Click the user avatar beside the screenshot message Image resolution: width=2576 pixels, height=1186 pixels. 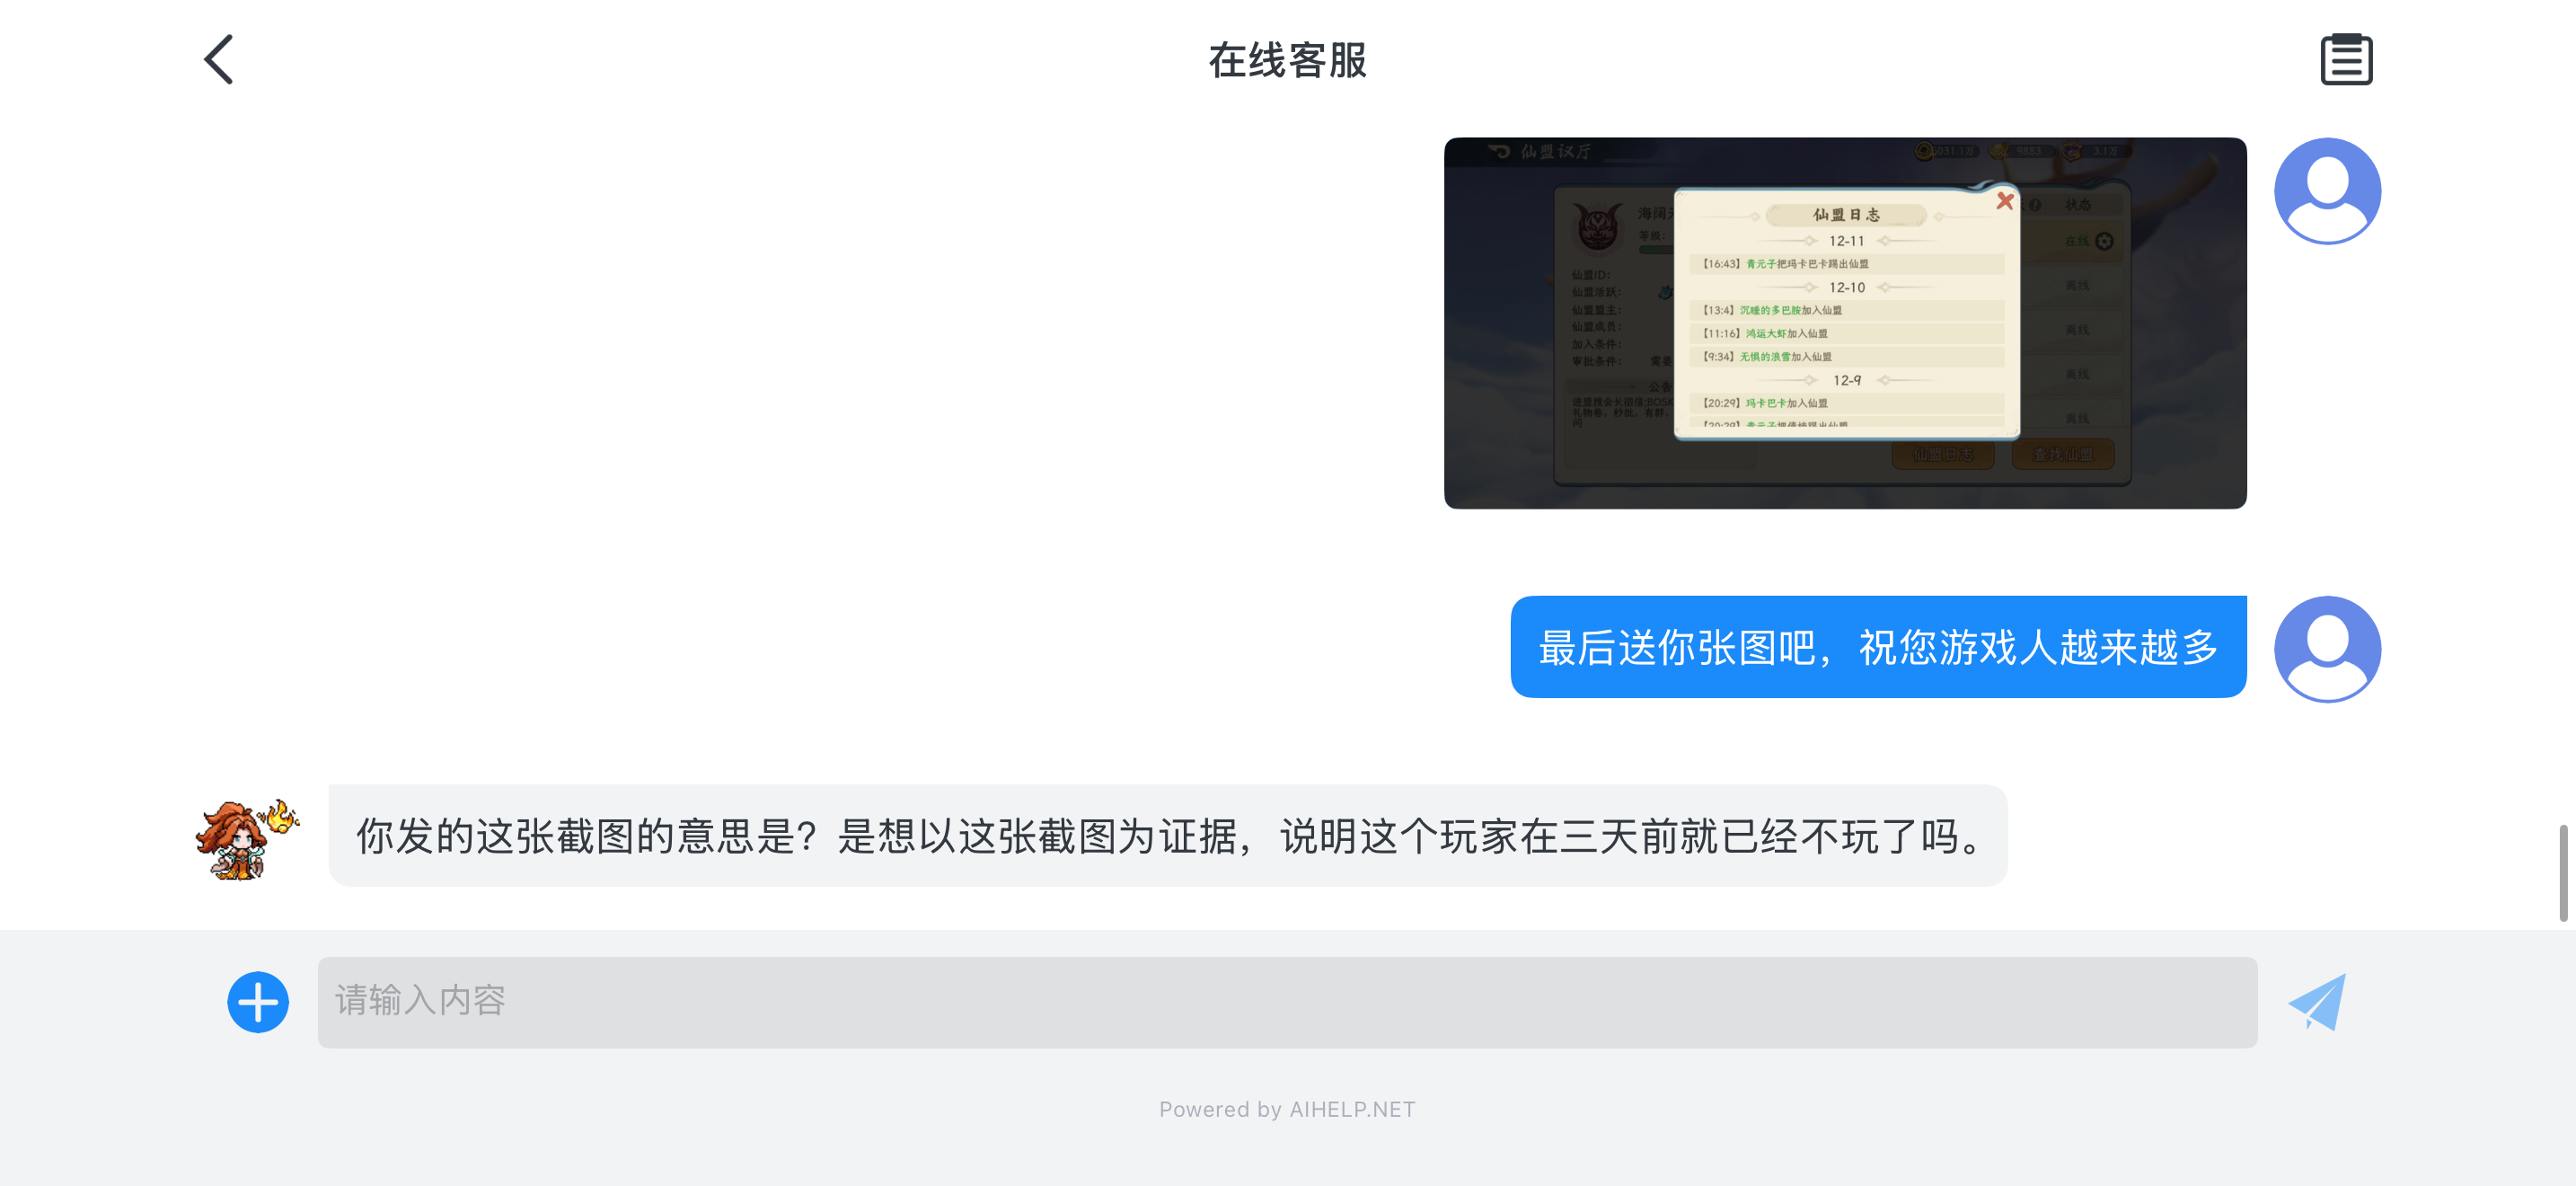click(2326, 191)
